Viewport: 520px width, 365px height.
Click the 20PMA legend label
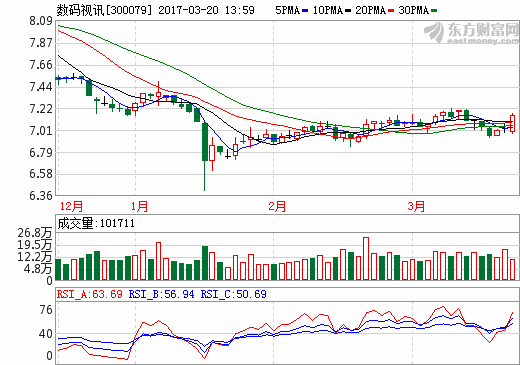(x=371, y=10)
